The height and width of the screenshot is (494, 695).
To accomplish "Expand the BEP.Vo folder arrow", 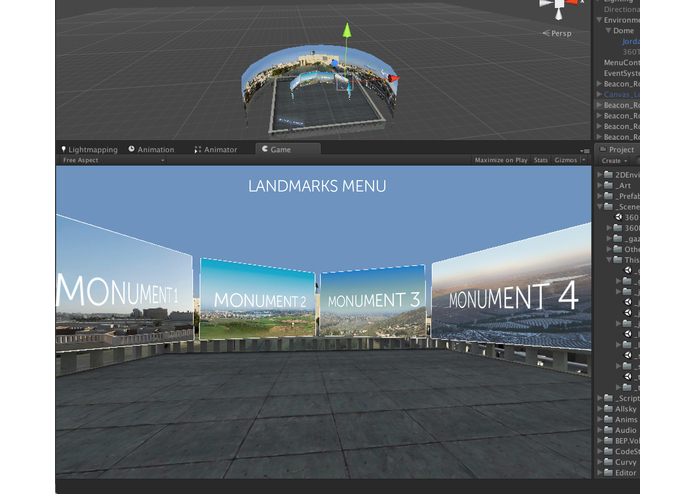I will point(599,440).
